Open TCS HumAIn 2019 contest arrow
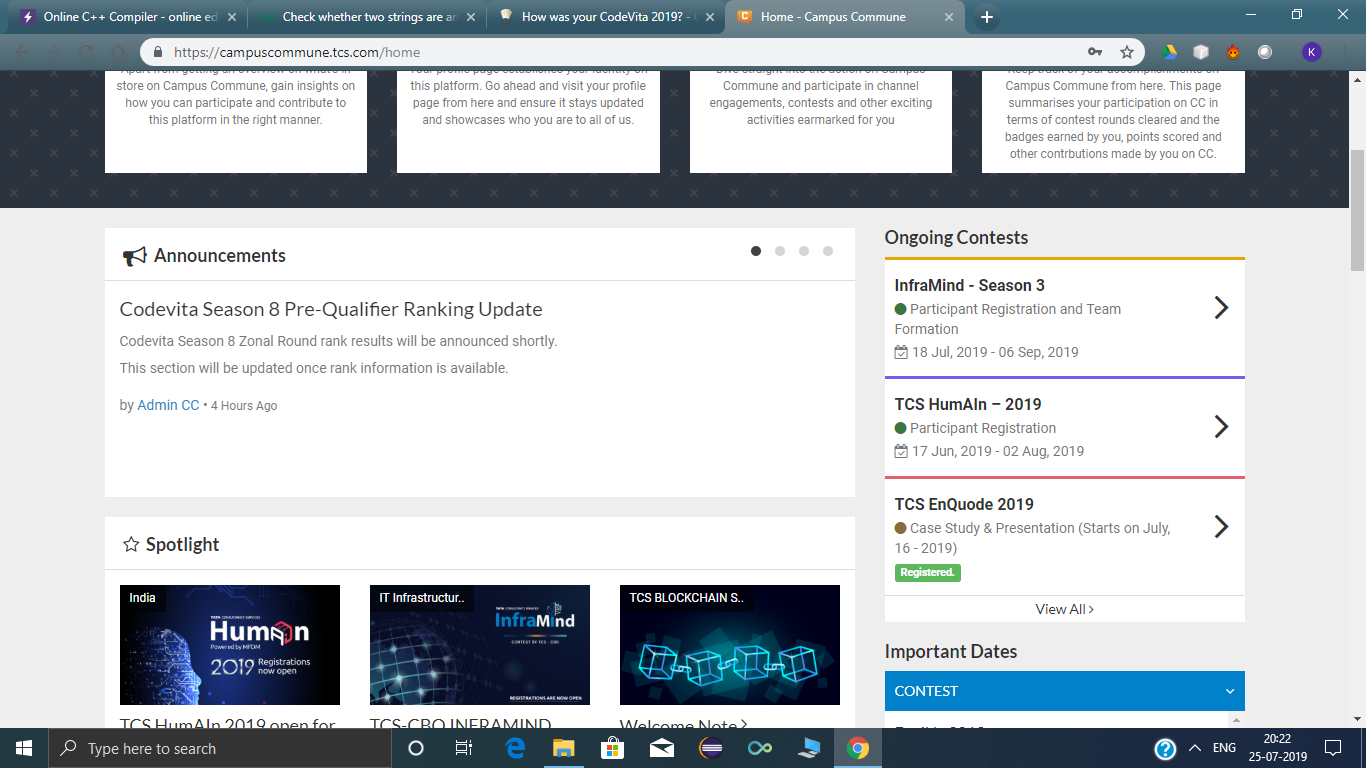The image size is (1366, 768). pyautogui.click(x=1220, y=427)
